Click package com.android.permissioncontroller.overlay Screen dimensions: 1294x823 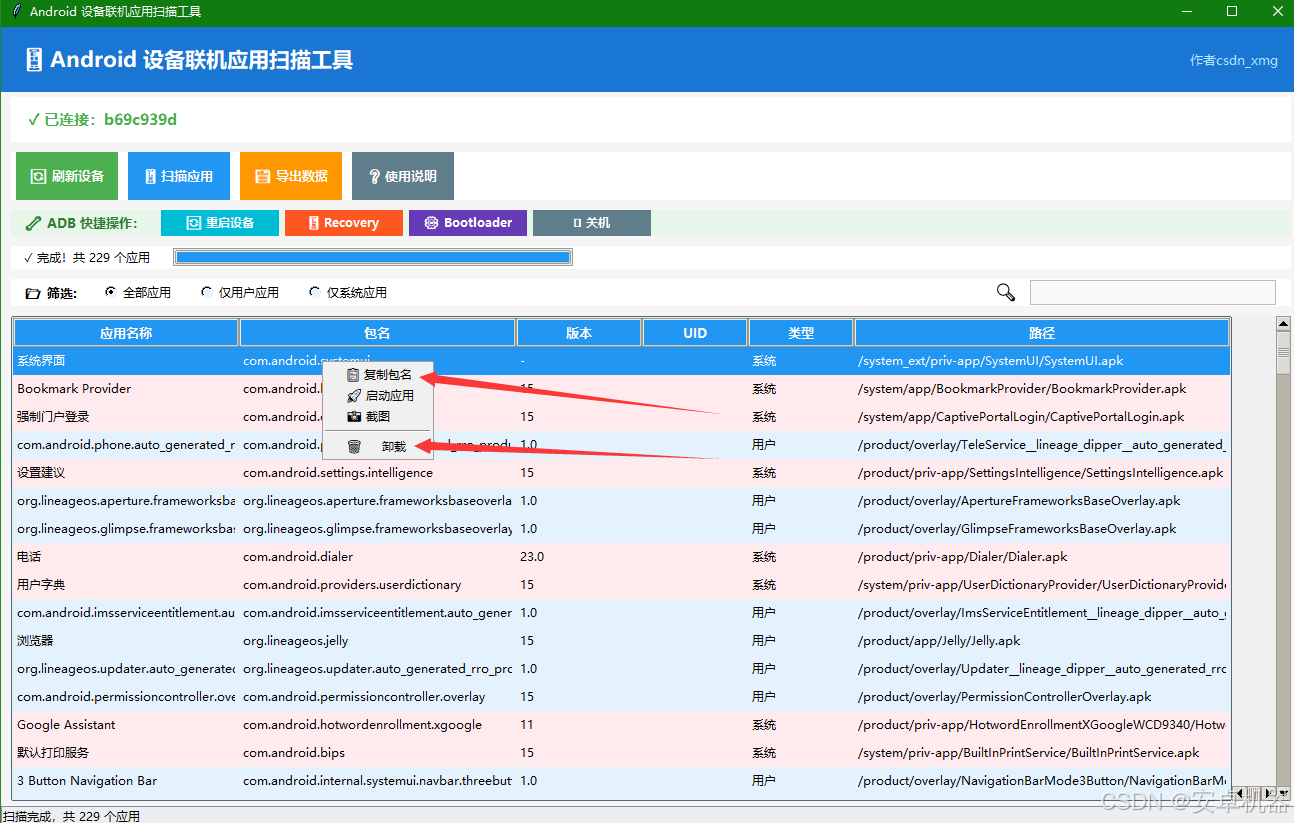click(364, 697)
